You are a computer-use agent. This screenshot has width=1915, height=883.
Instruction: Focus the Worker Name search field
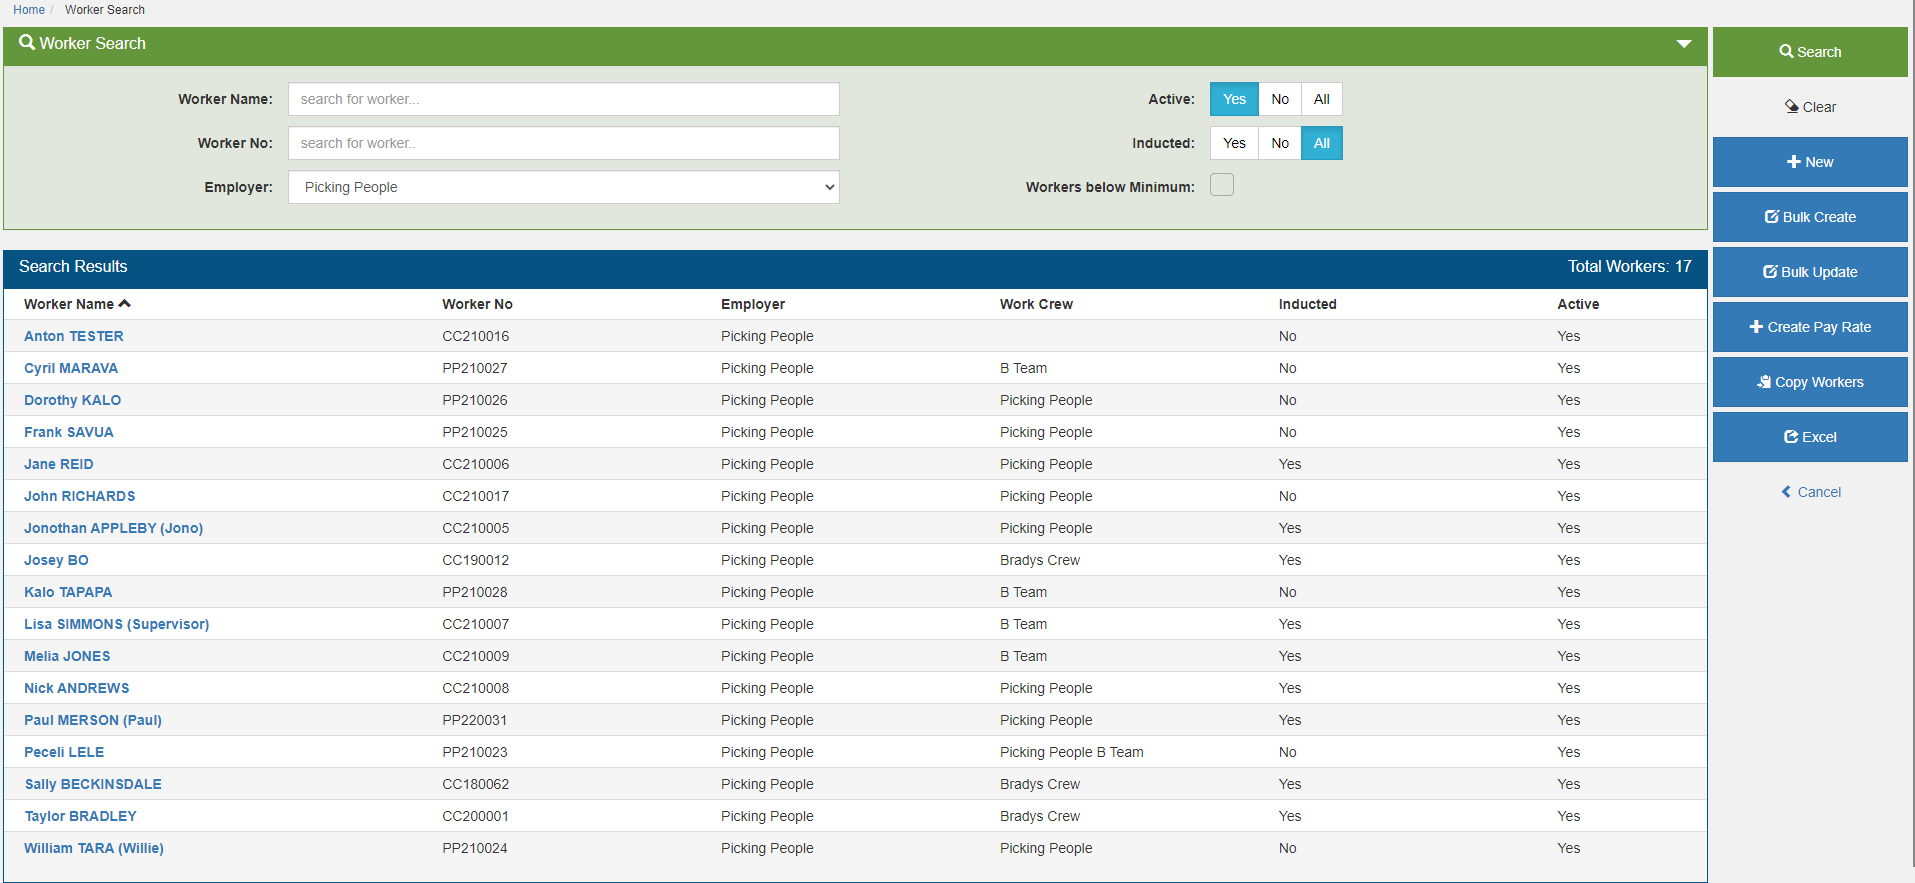click(564, 99)
